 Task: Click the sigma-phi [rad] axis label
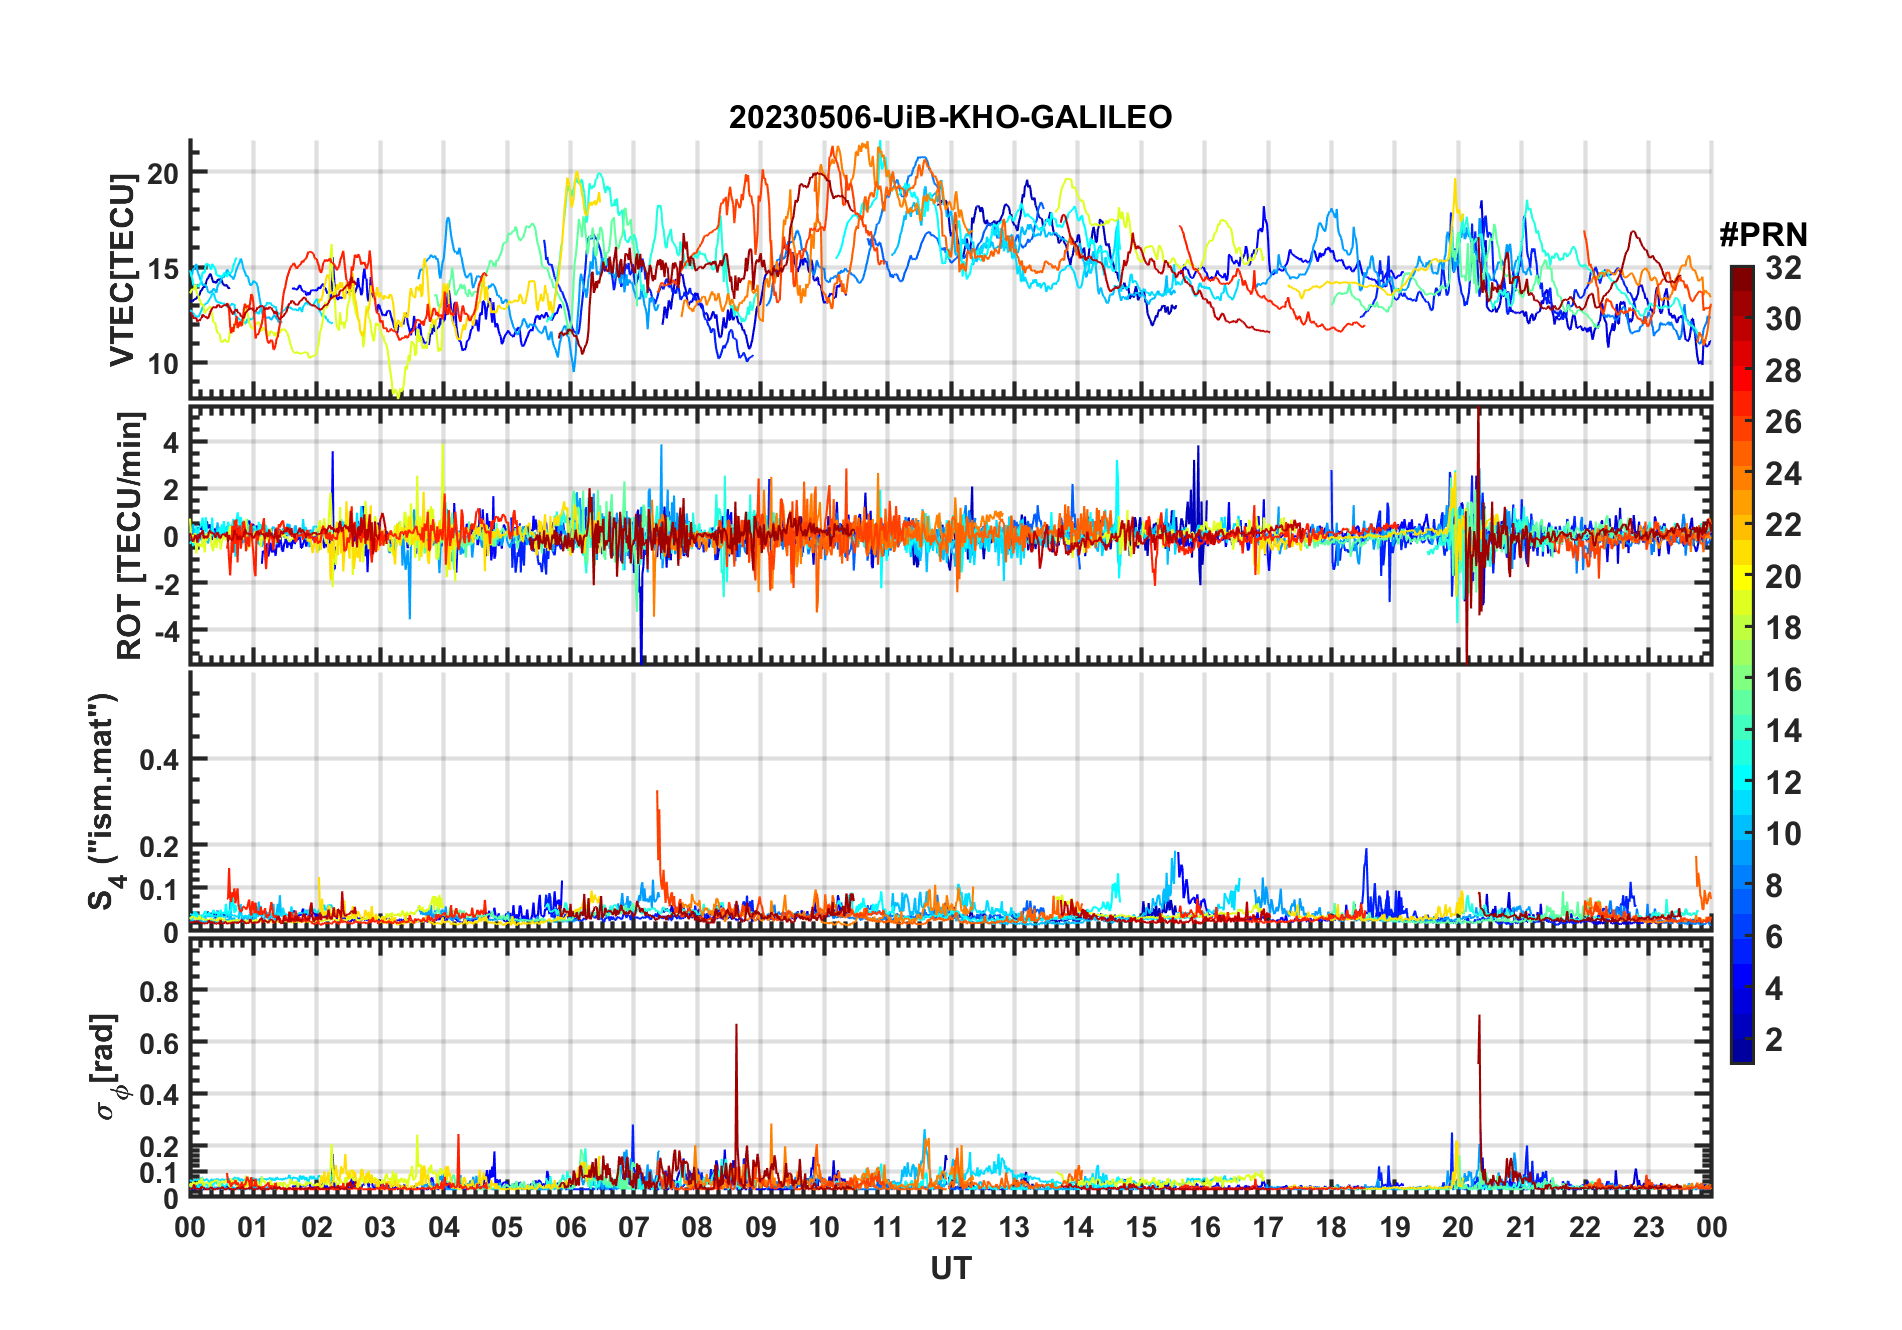pyautogui.click(x=107, y=1067)
